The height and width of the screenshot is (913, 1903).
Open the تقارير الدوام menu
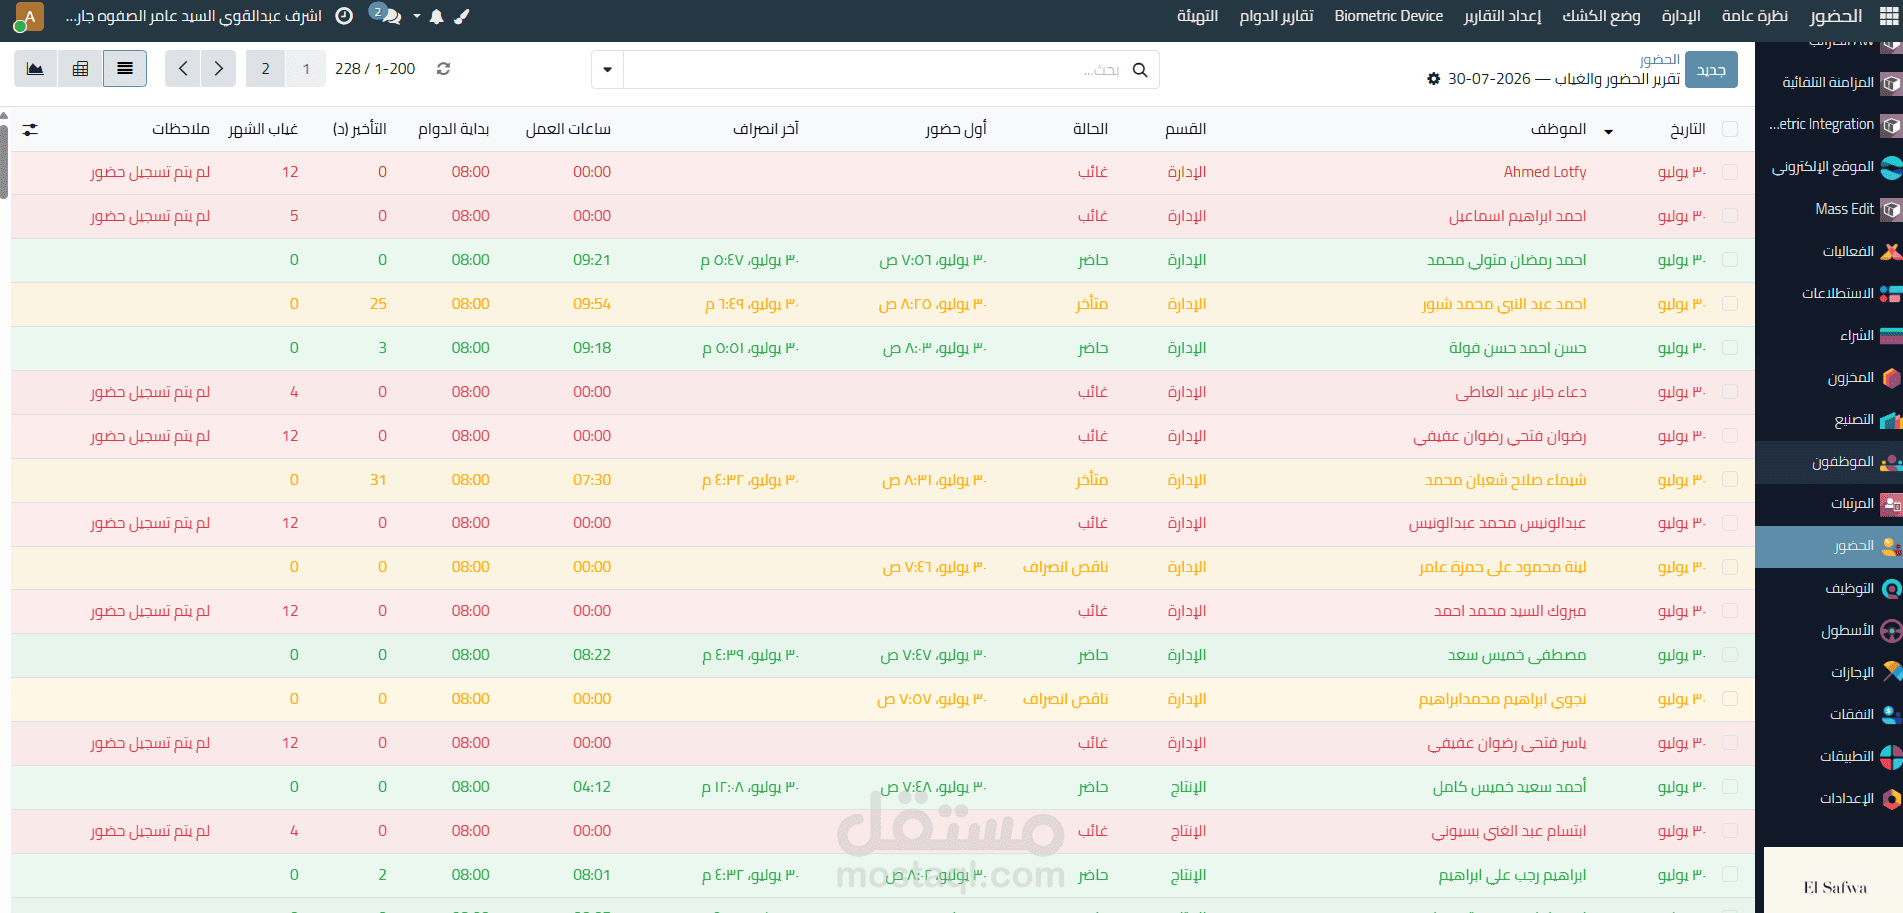tap(1276, 16)
